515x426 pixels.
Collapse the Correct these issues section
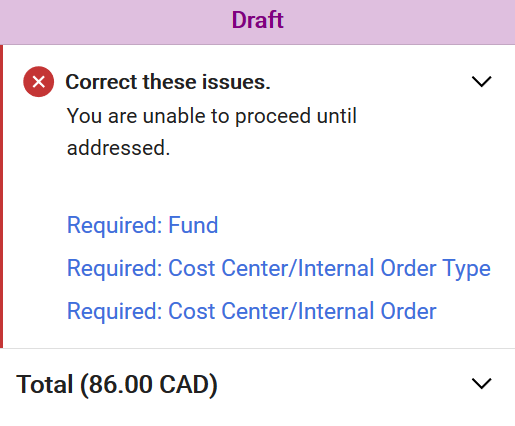click(x=481, y=82)
